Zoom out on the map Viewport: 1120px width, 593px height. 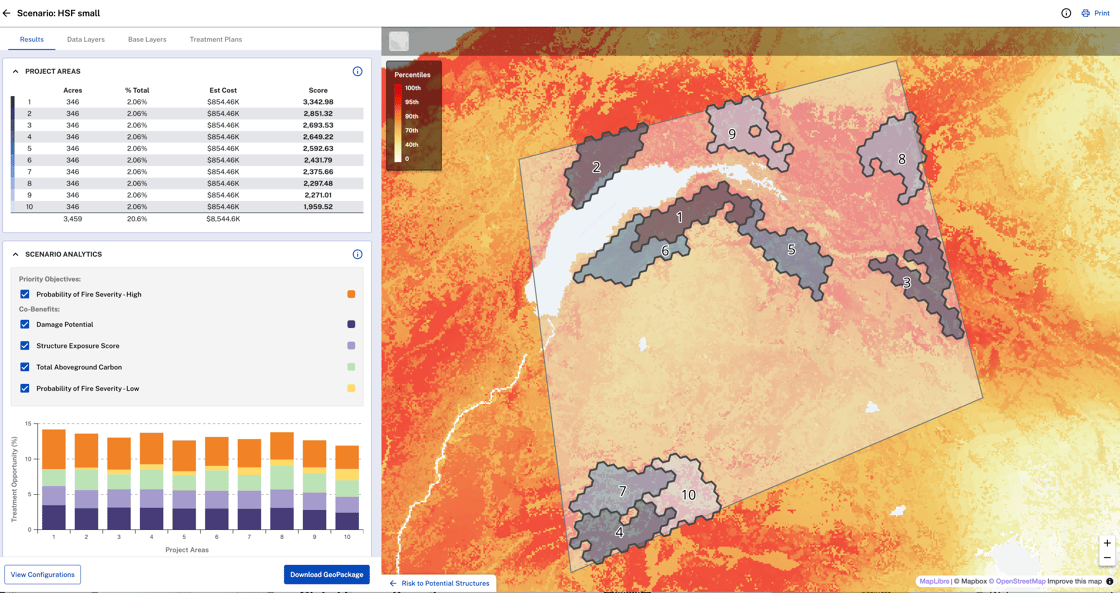pyautogui.click(x=1107, y=558)
